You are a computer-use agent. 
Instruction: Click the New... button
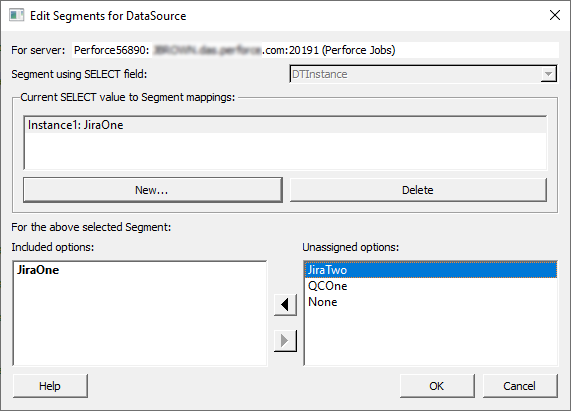pos(153,190)
